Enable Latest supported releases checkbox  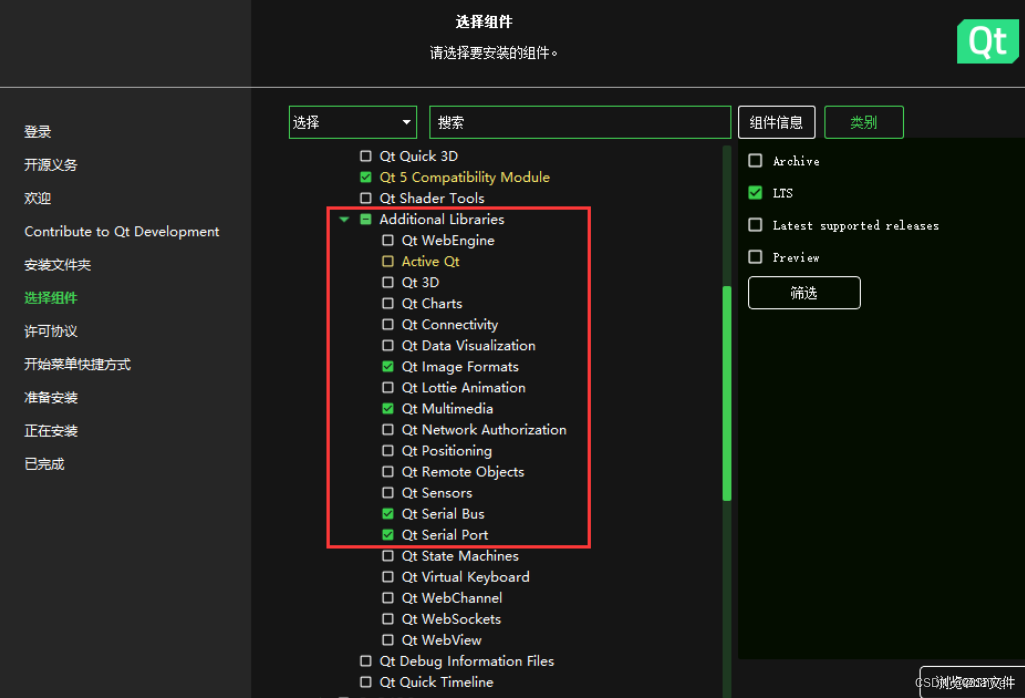[x=755, y=225]
